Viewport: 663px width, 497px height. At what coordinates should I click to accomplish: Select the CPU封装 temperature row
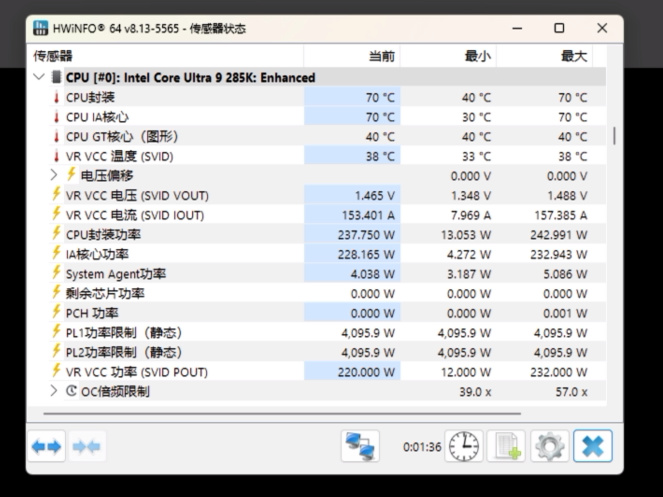[x=327, y=97]
